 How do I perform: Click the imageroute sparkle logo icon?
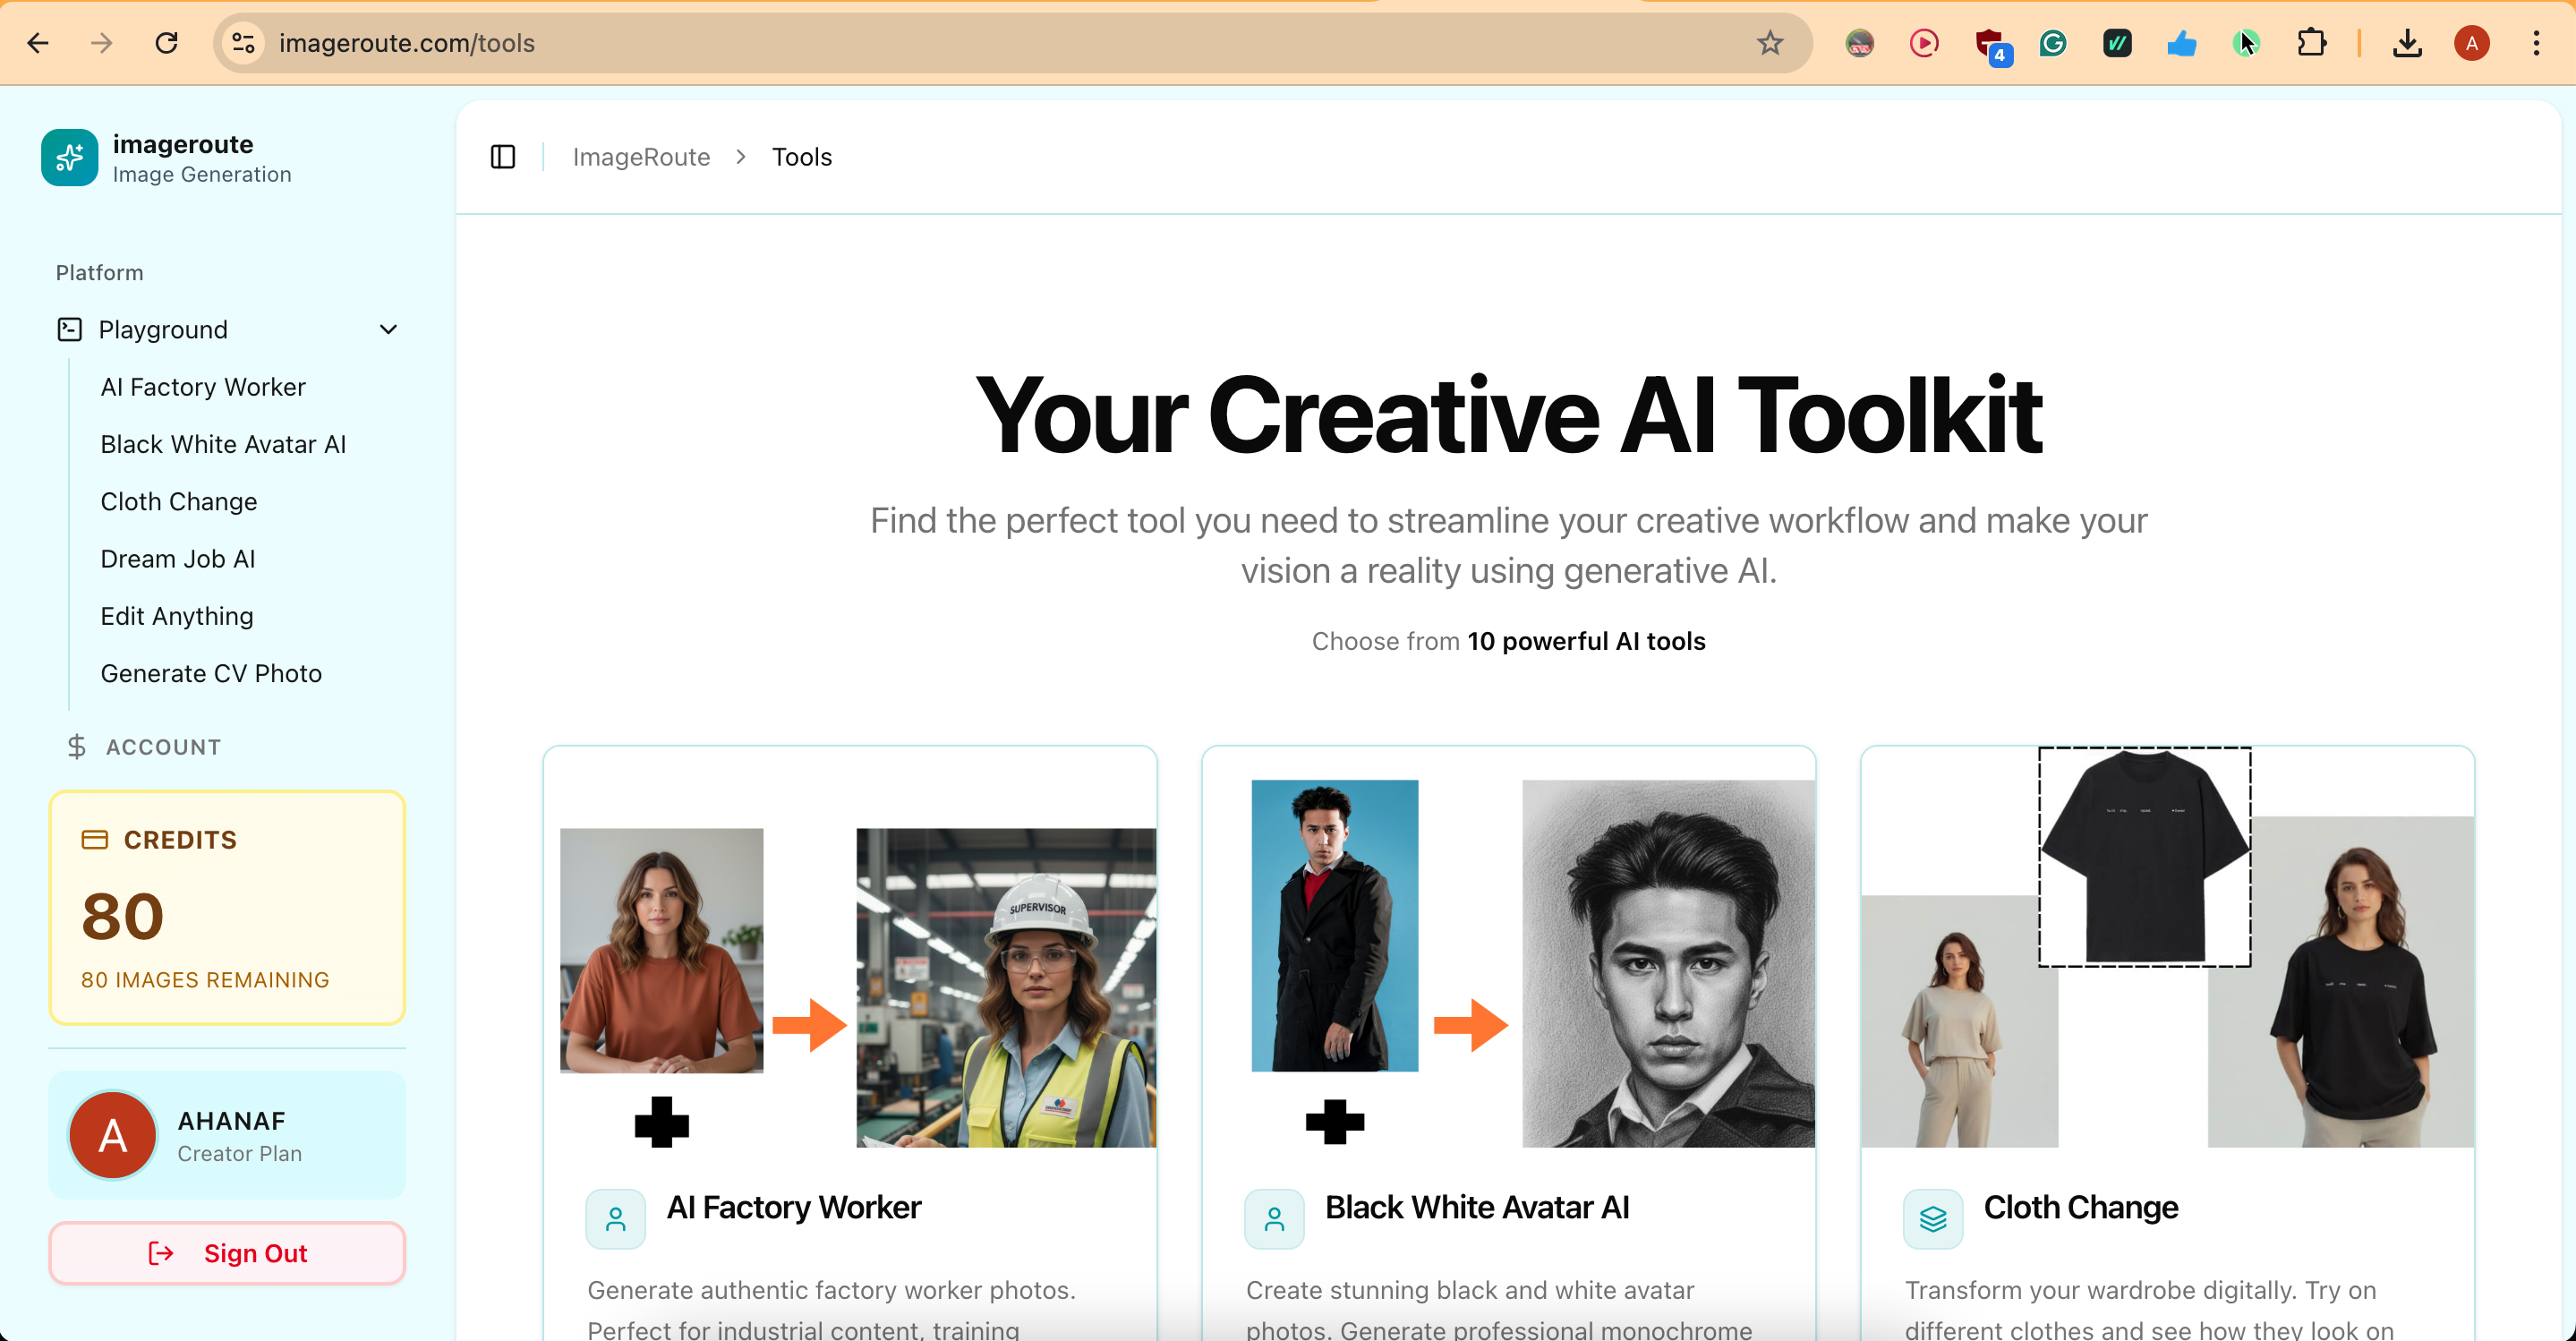click(68, 157)
